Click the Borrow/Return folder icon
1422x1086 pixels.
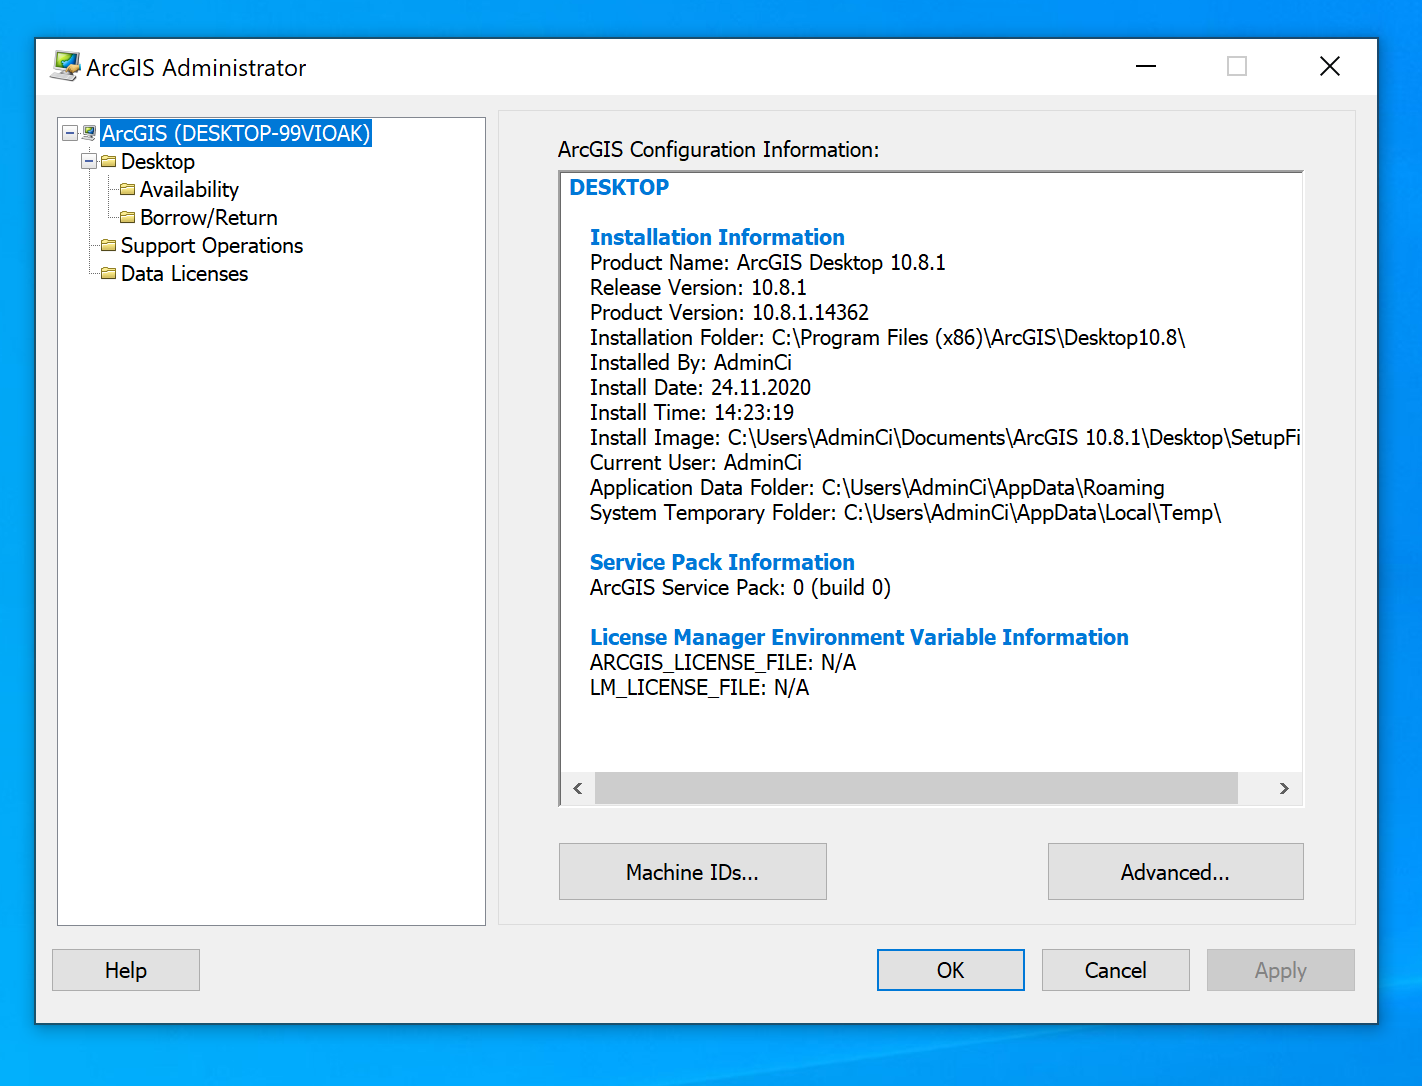128,217
